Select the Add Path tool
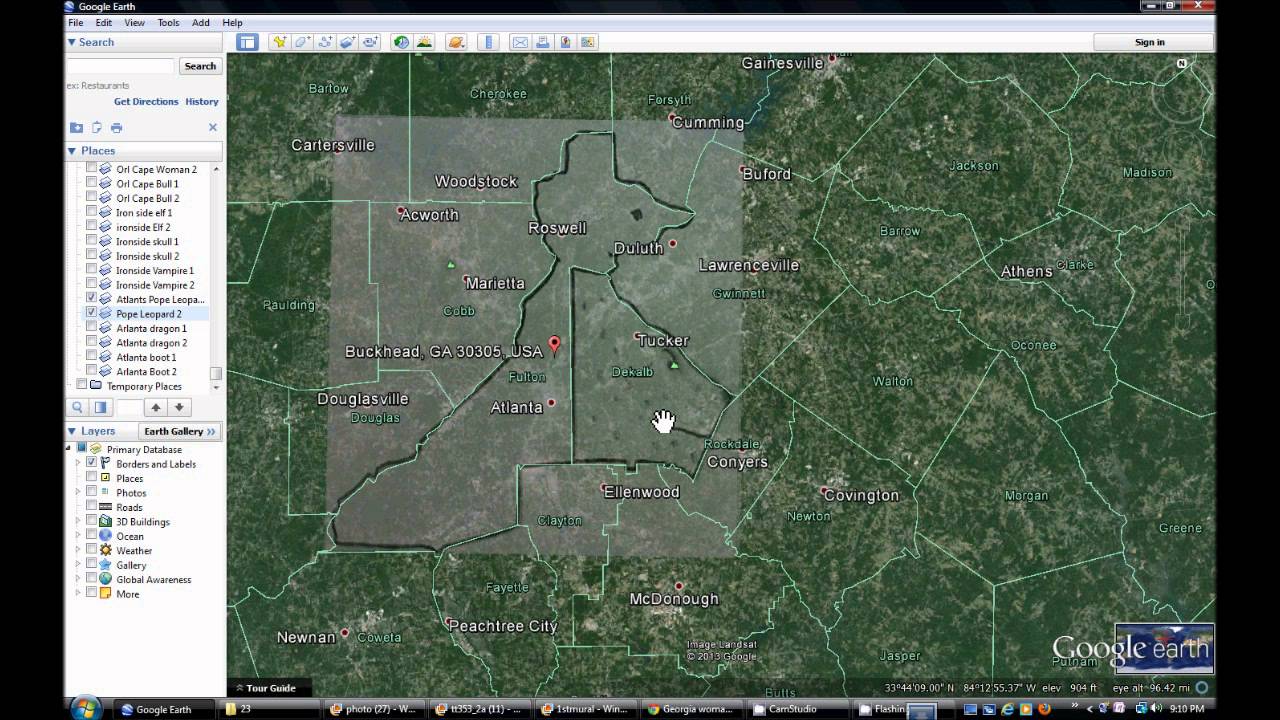The image size is (1280, 720). click(325, 42)
